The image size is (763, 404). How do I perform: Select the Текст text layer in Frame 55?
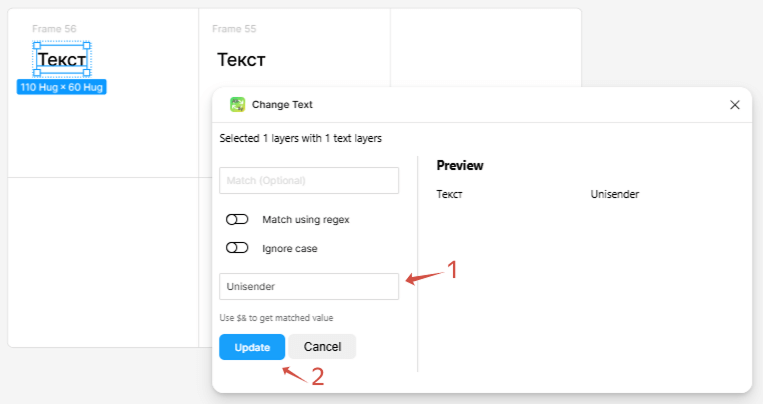(241, 59)
